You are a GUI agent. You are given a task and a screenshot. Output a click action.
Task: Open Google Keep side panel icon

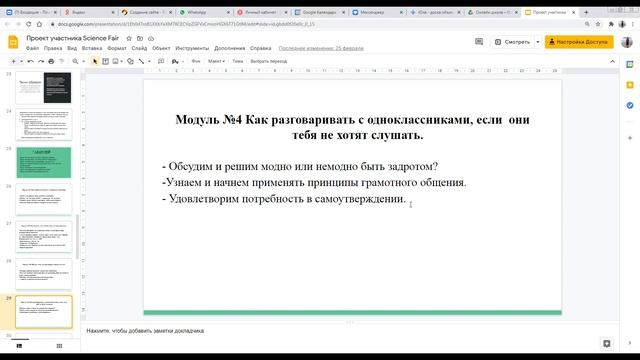tap(630, 85)
